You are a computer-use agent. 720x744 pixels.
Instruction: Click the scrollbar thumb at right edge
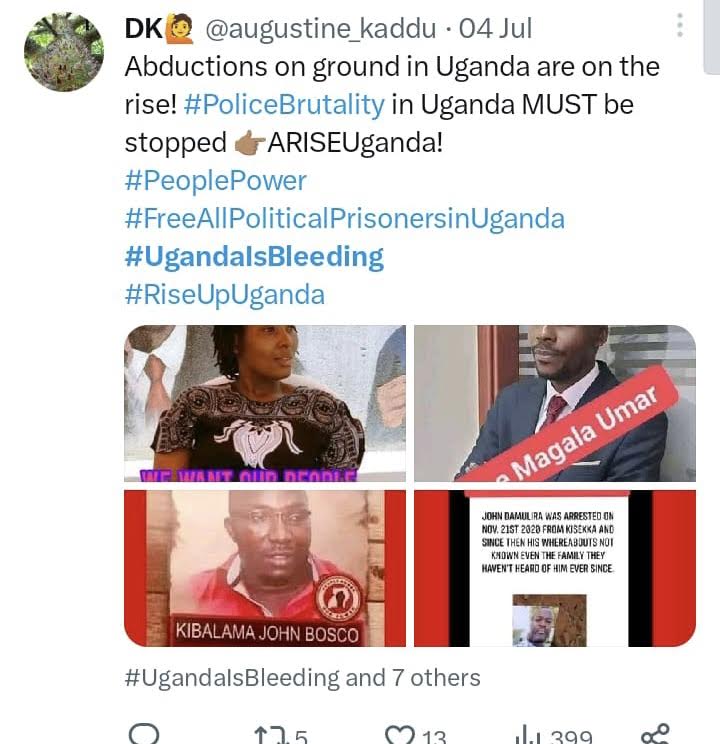pyautogui.click(x=711, y=37)
